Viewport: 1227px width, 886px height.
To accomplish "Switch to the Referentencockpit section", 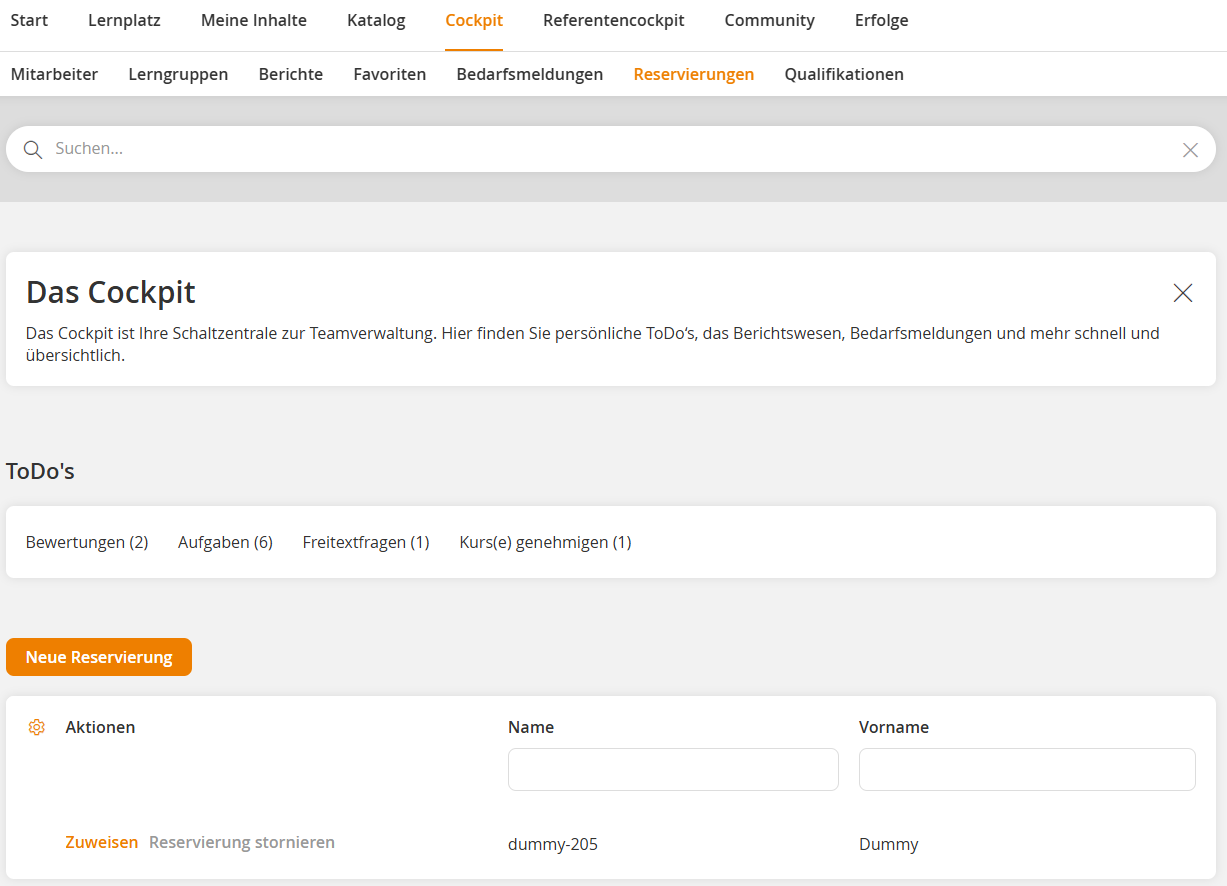I will (613, 20).
